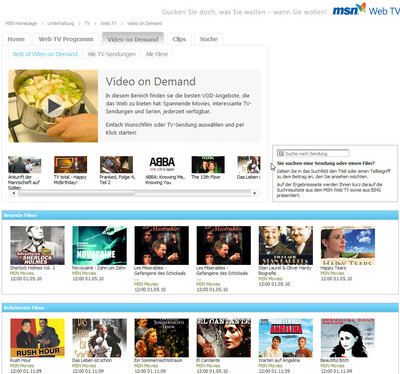Focus the Suche nach Sendung search field

(313, 154)
